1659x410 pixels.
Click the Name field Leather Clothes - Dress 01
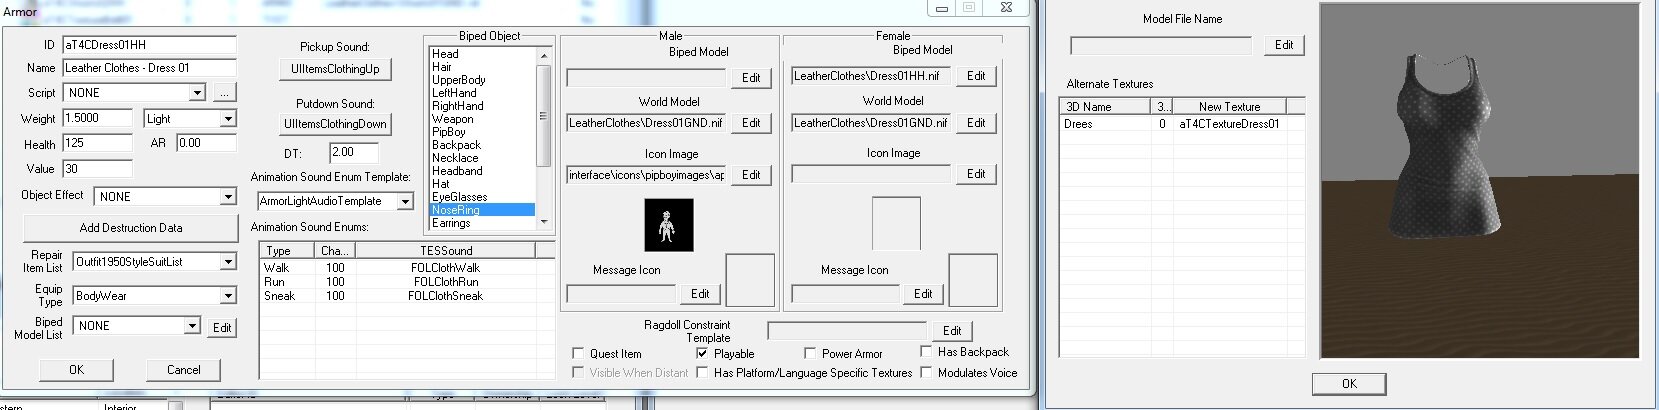(x=149, y=68)
